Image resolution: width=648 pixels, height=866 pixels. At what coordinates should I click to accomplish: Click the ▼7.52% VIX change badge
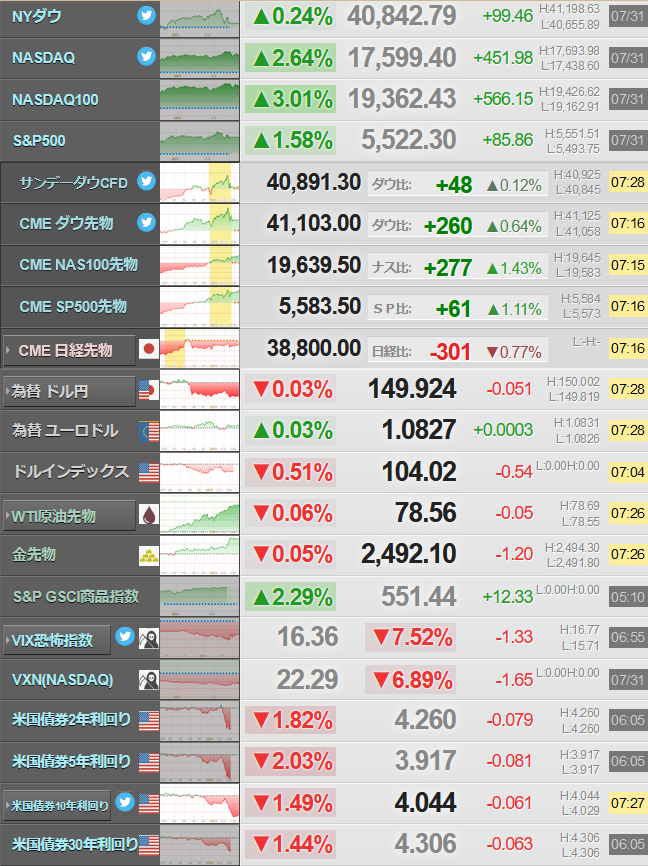[x=410, y=638]
